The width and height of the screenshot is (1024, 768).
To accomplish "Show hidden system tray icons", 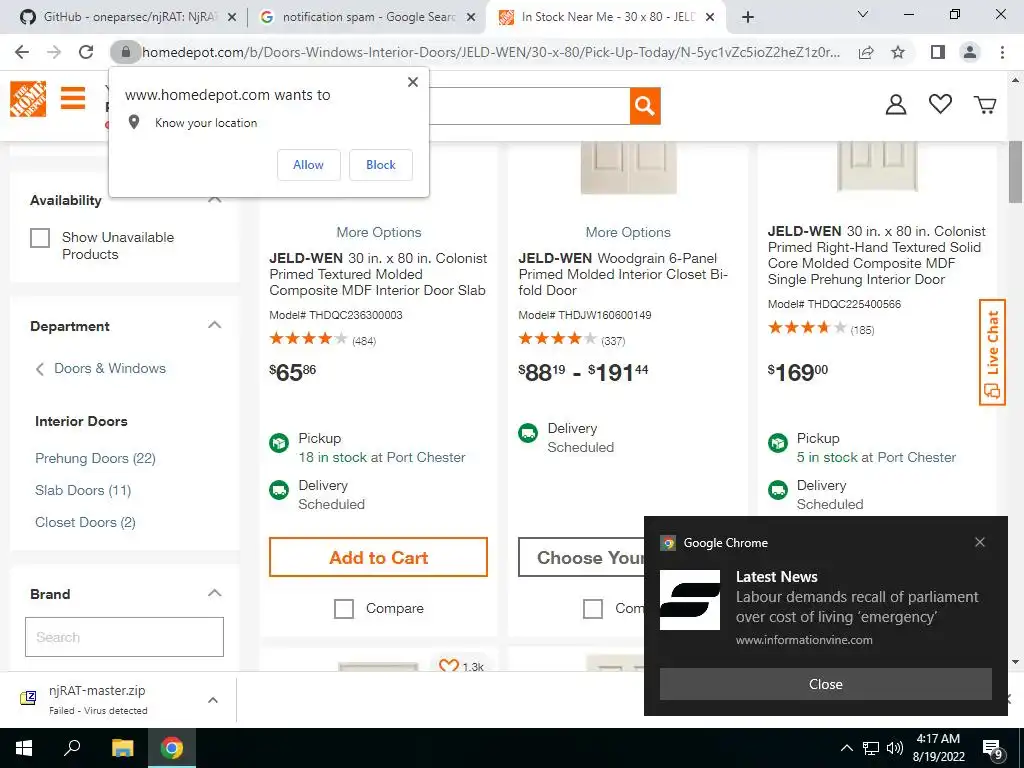I will pyautogui.click(x=846, y=748).
